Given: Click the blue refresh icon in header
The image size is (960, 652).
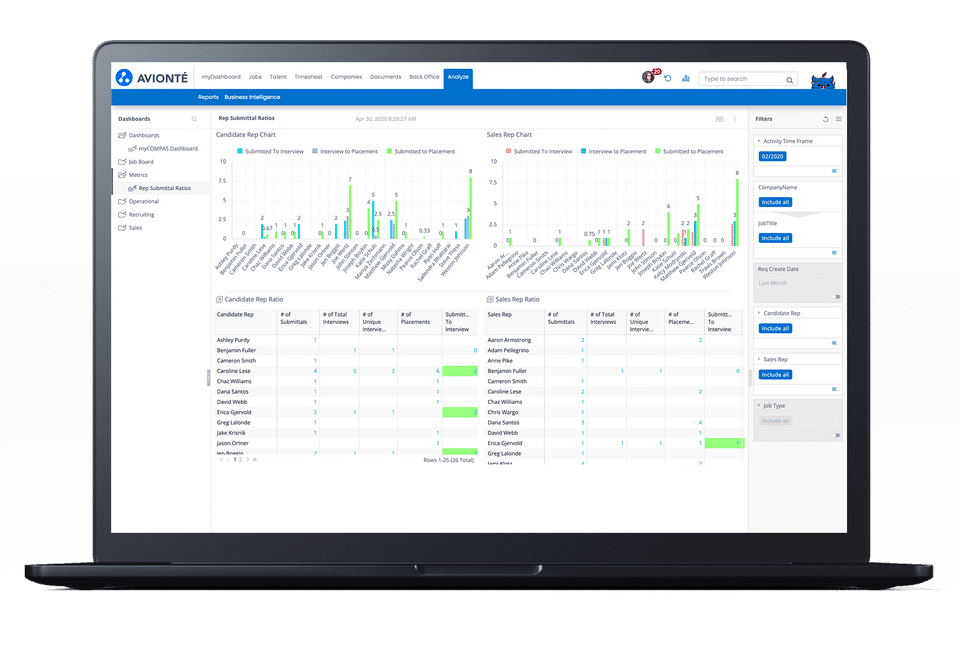Looking at the screenshot, I should tap(668, 78).
